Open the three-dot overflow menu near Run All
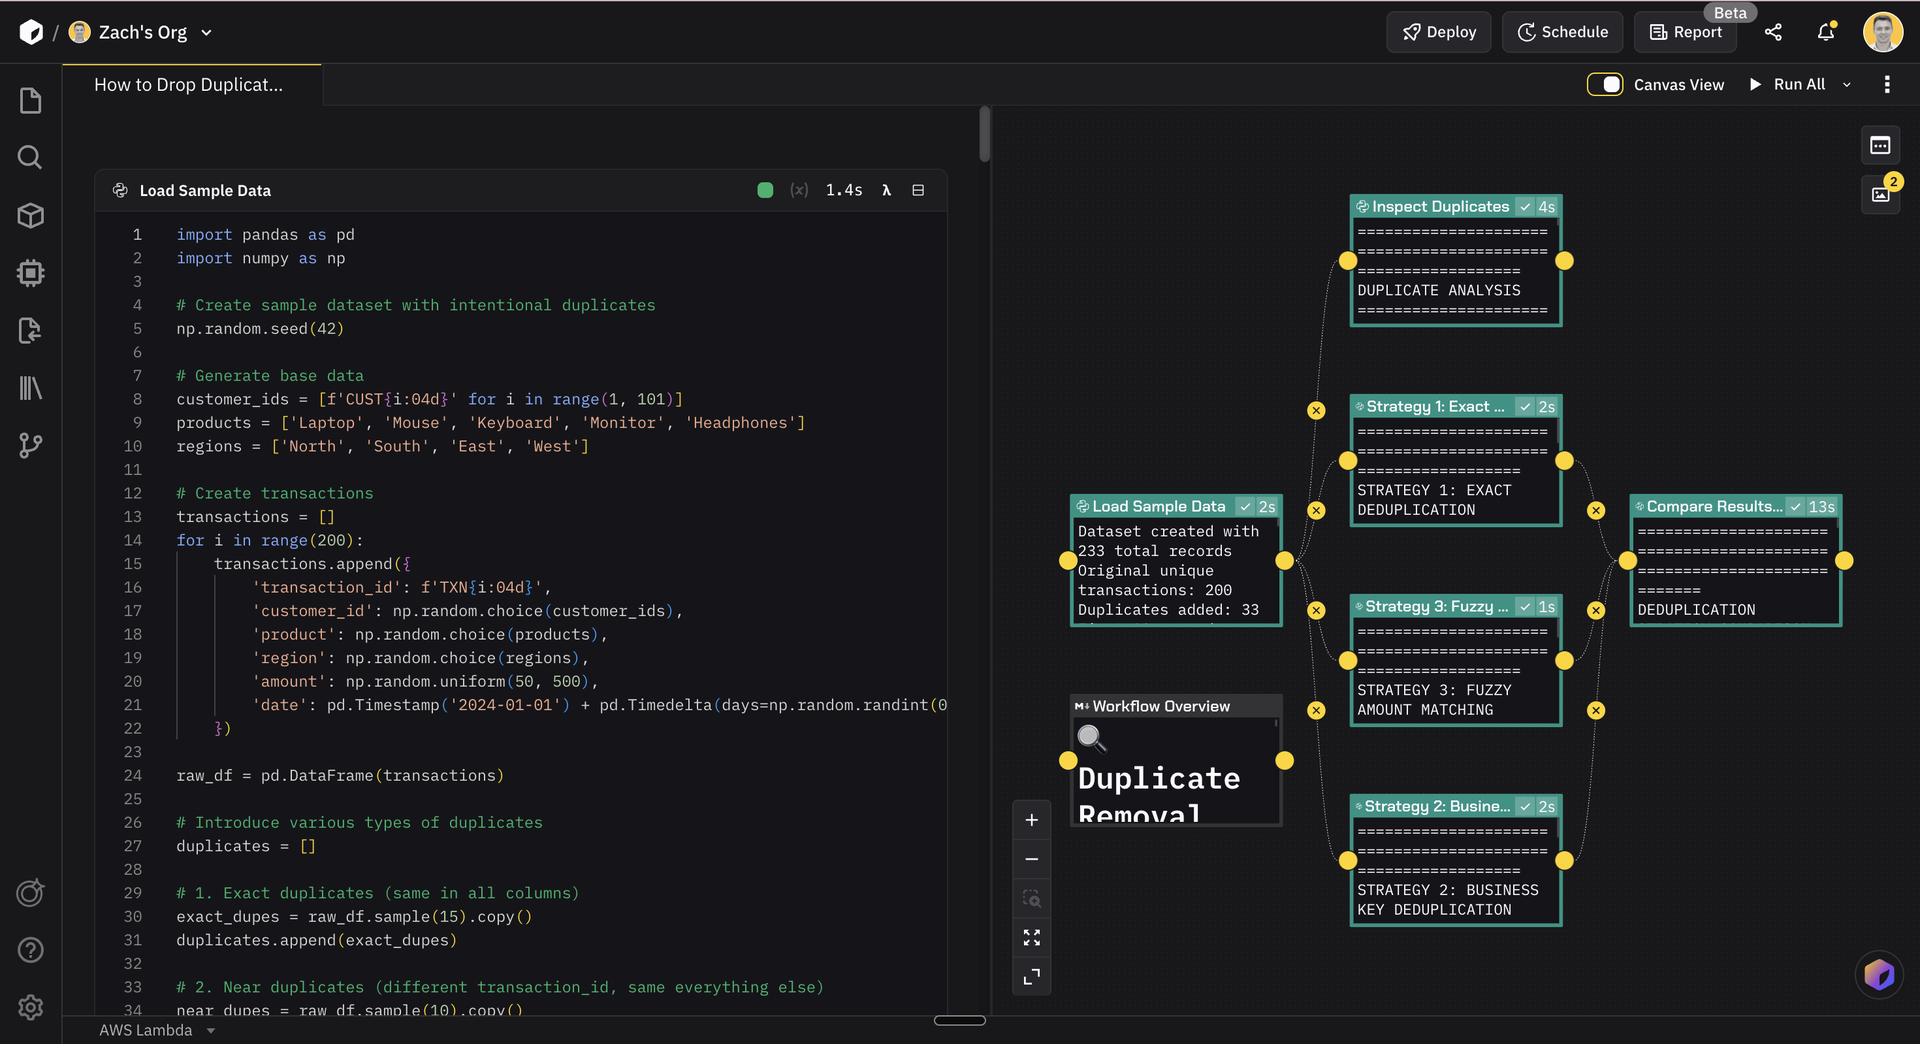 (x=1888, y=84)
